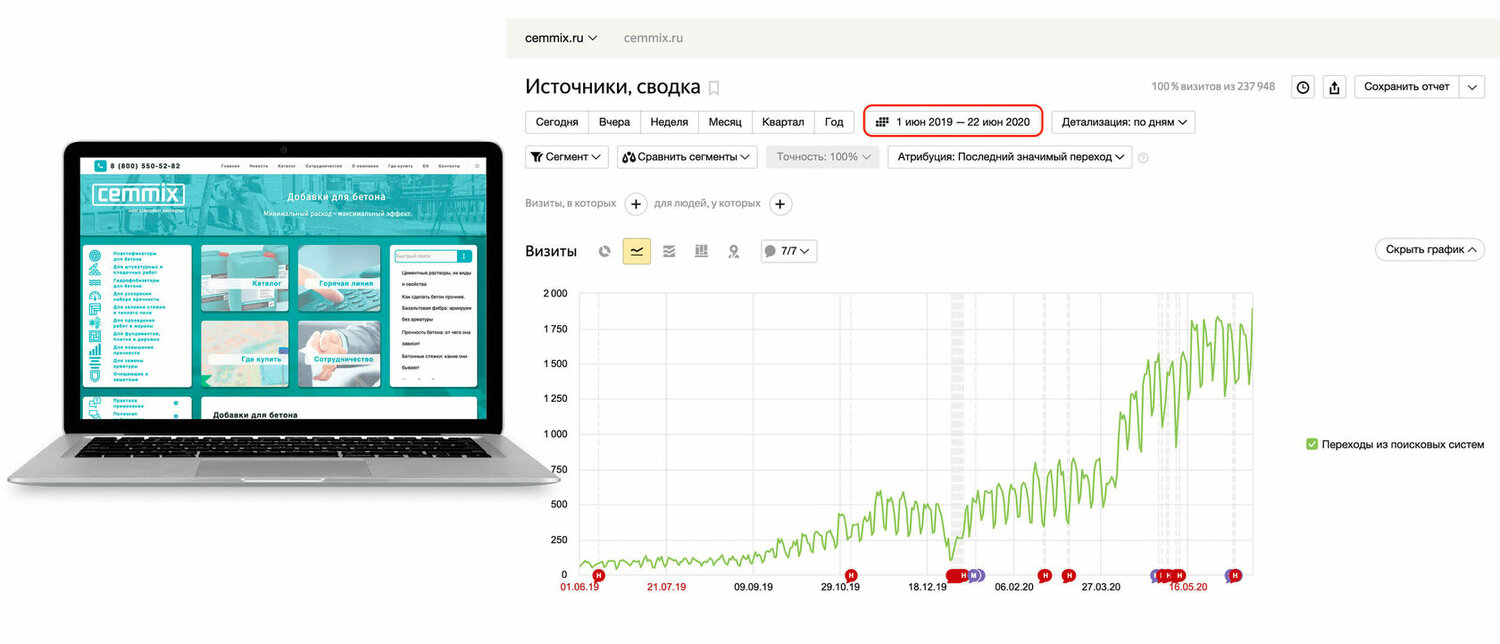This screenshot has width=1500, height=644.
Task: Click the grey cemmix.ru breadcrumb link
Action: point(653,38)
